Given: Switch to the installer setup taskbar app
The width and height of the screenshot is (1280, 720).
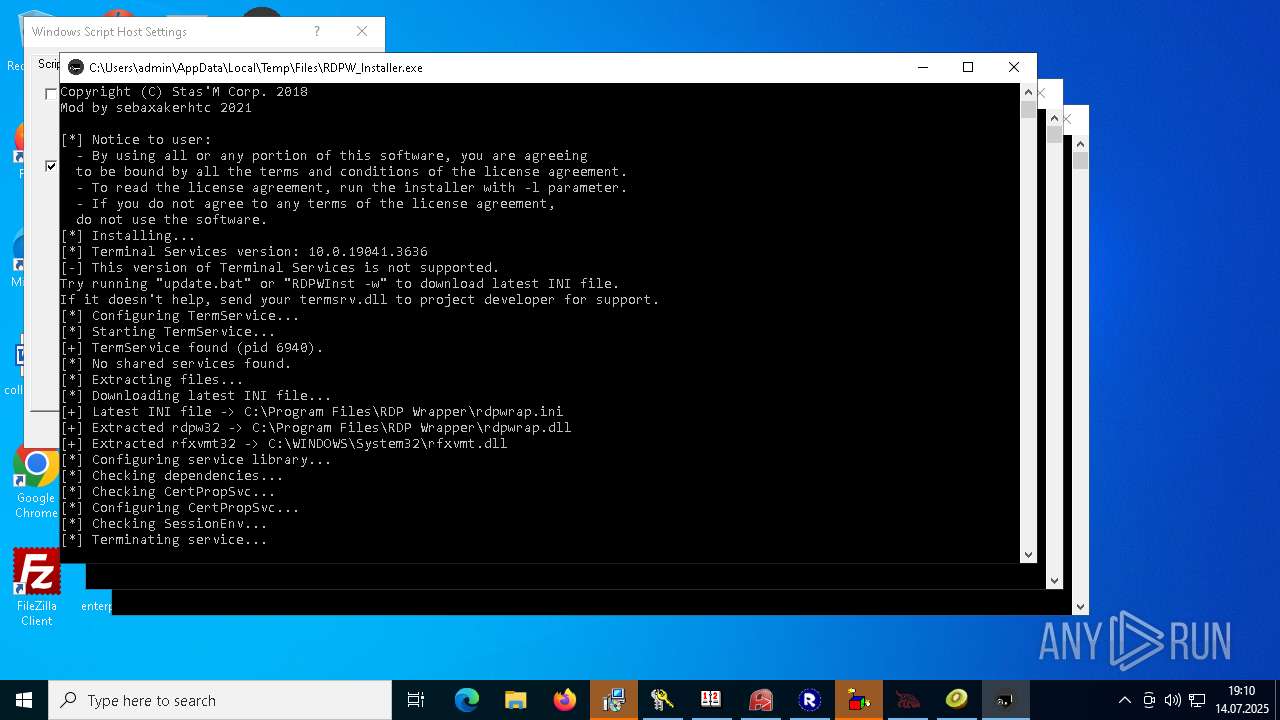Looking at the screenshot, I should pyautogui.click(x=614, y=700).
